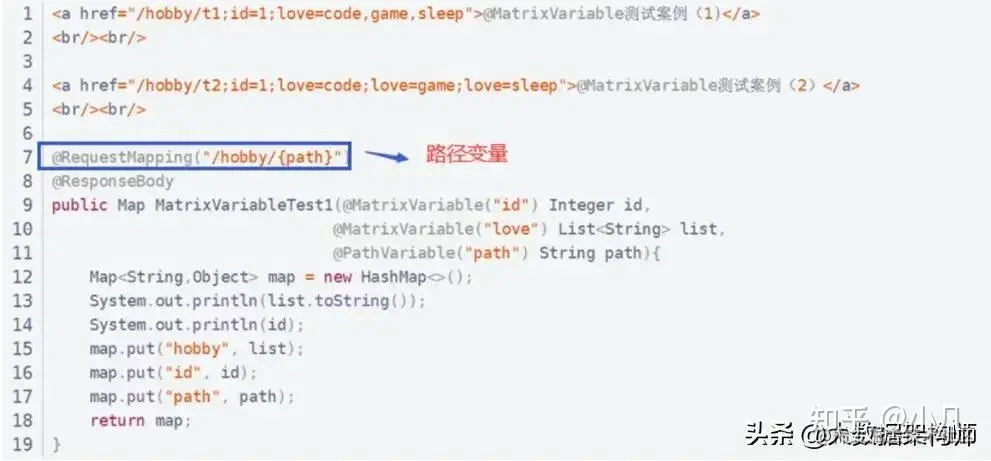This screenshot has width=991, height=461.
Task: Click the System.out.println(list.toString()) line
Action: coord(258,300)
